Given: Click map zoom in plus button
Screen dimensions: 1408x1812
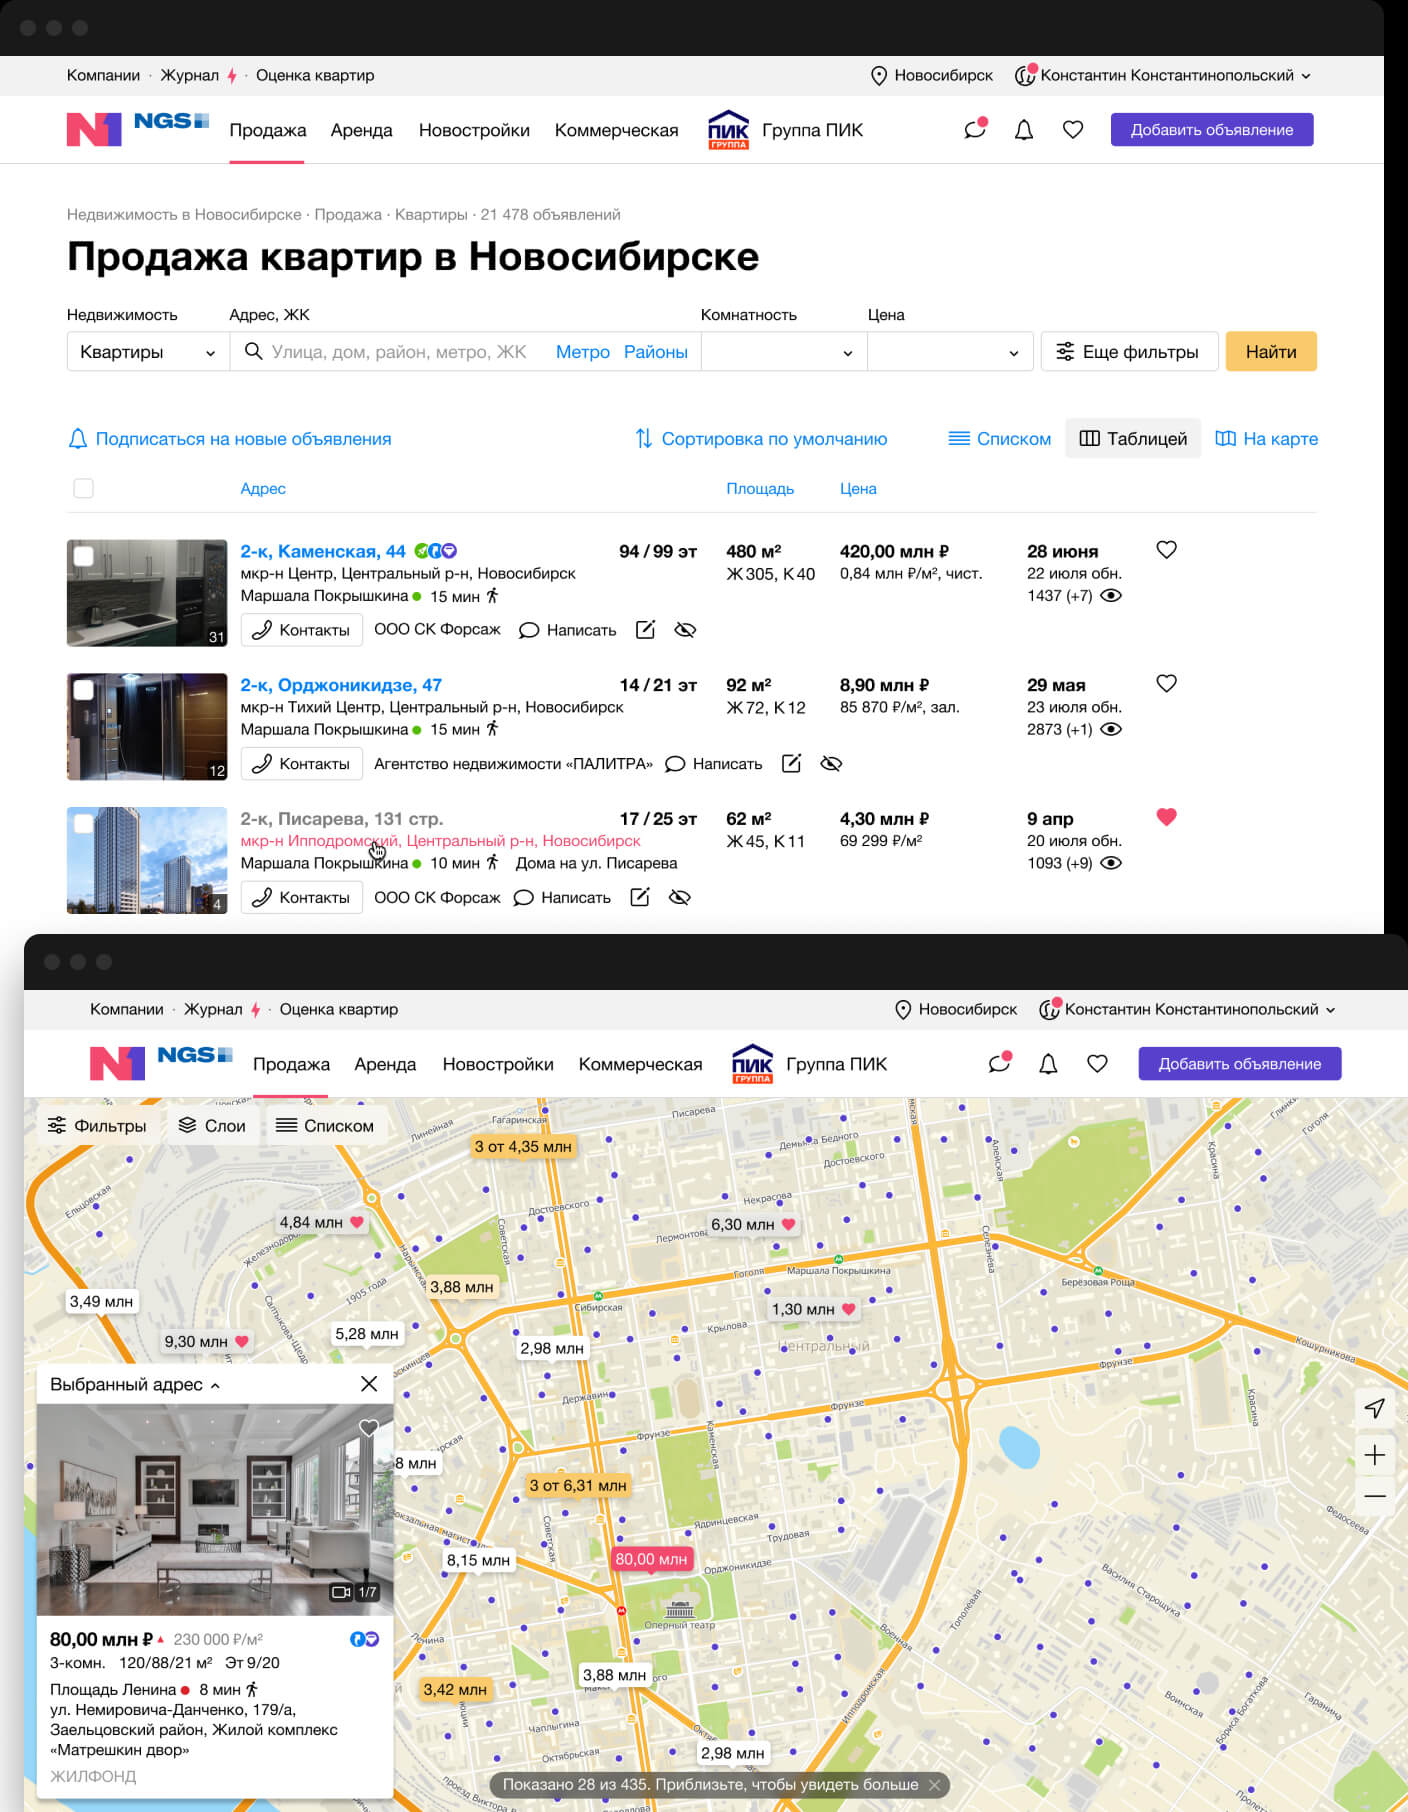Looking at the screenshot, I should coord(1375,1455).
